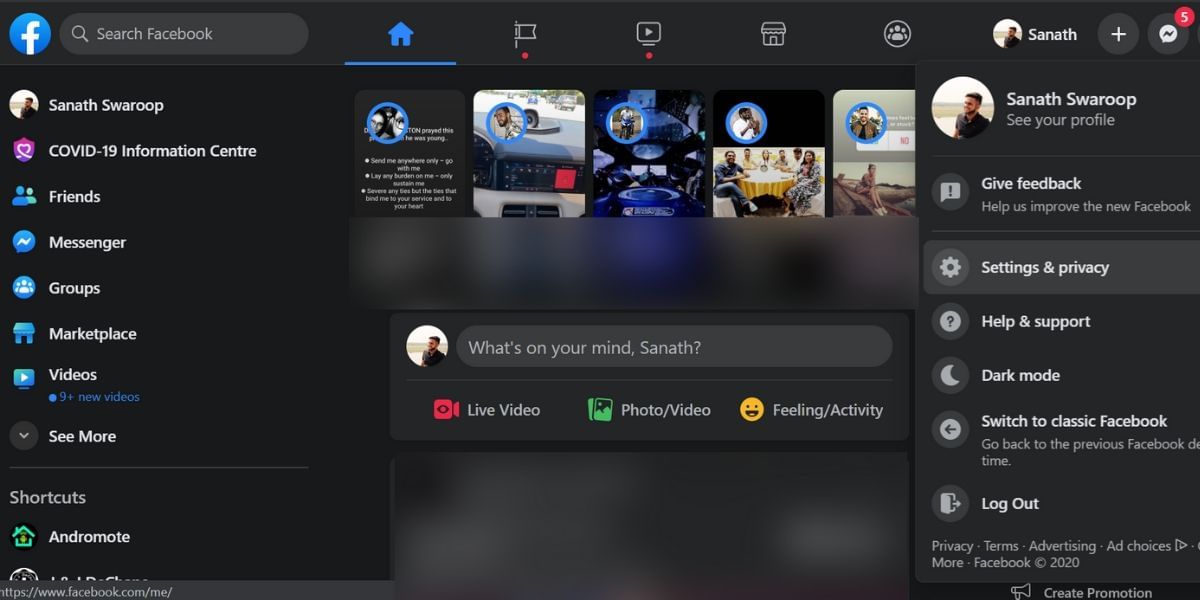Click the Terms footer link
The height and width of the screenshot is (600, 1200).
(1001, 546)
